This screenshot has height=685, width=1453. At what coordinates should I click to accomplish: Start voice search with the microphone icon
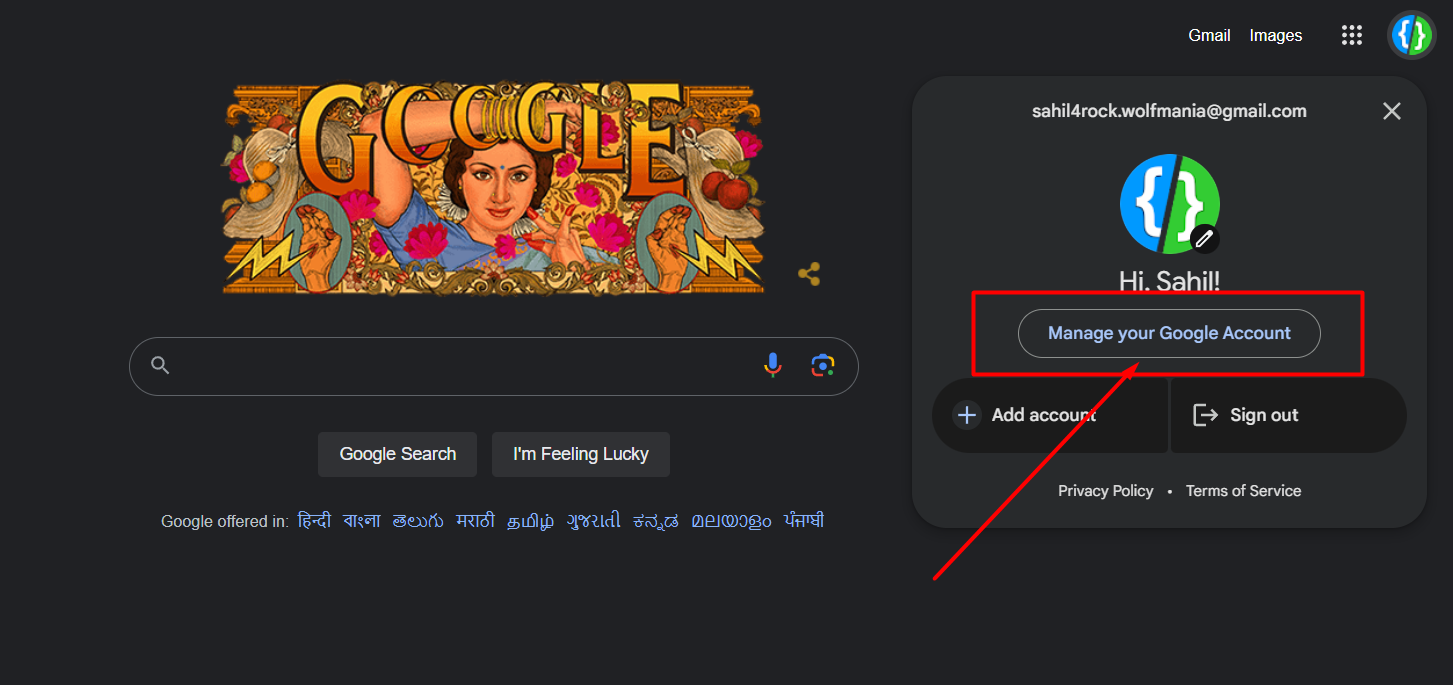(772, 365)
